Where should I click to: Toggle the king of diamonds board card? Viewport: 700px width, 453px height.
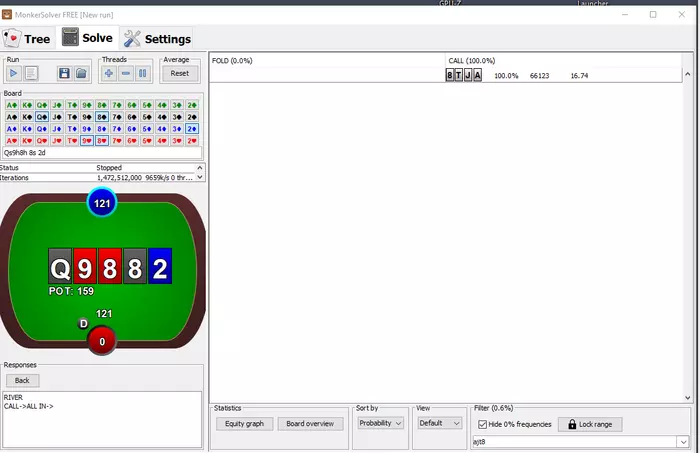pyautogui.click(x=27, y=129)
